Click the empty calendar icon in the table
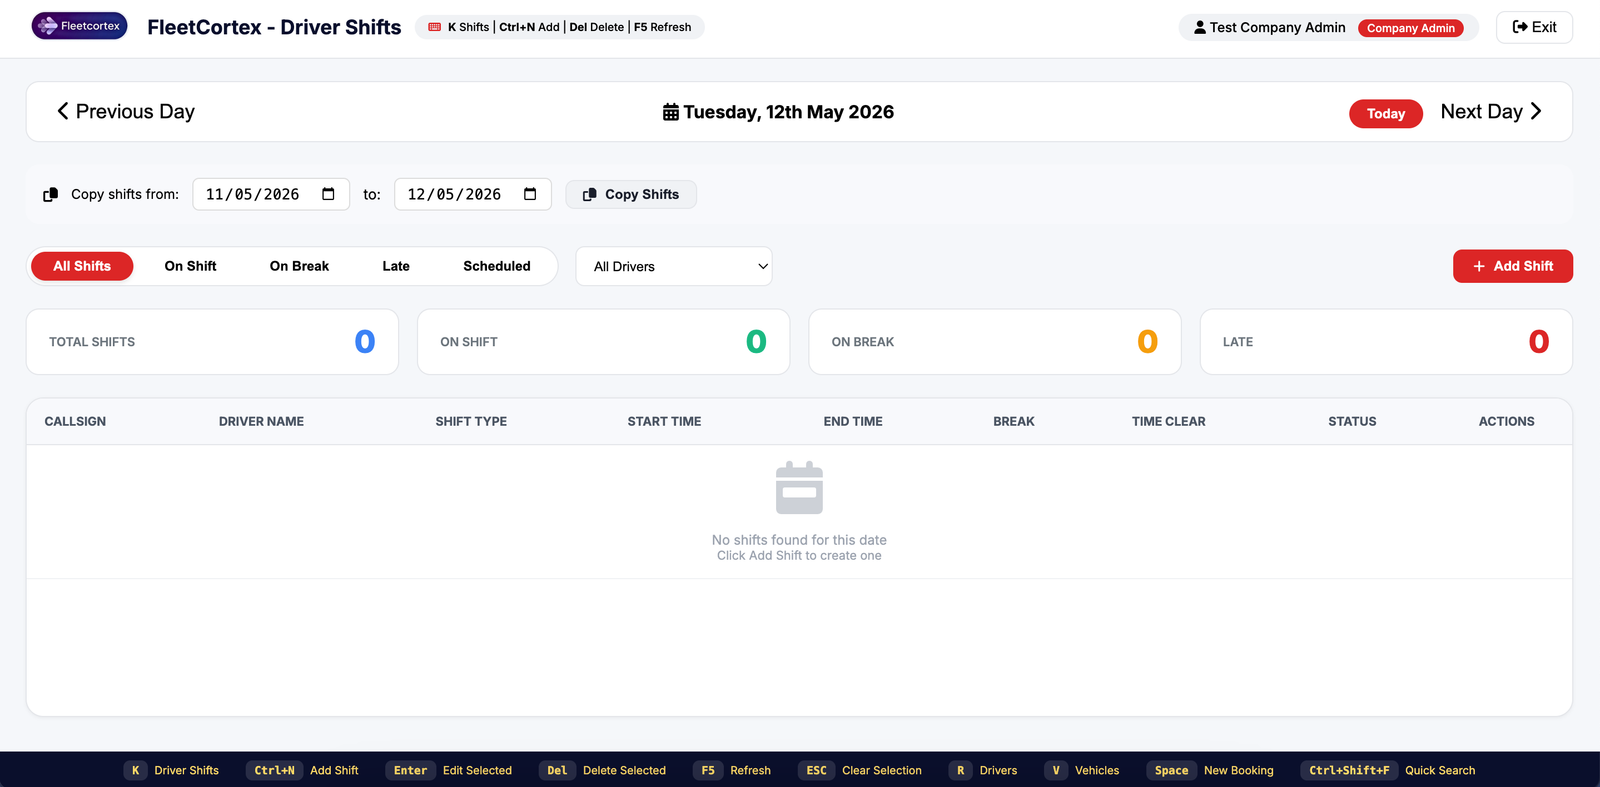Image resolution: width=1600 pixels, height=787 pixels. pyautogui.click(x=799, y=488)
